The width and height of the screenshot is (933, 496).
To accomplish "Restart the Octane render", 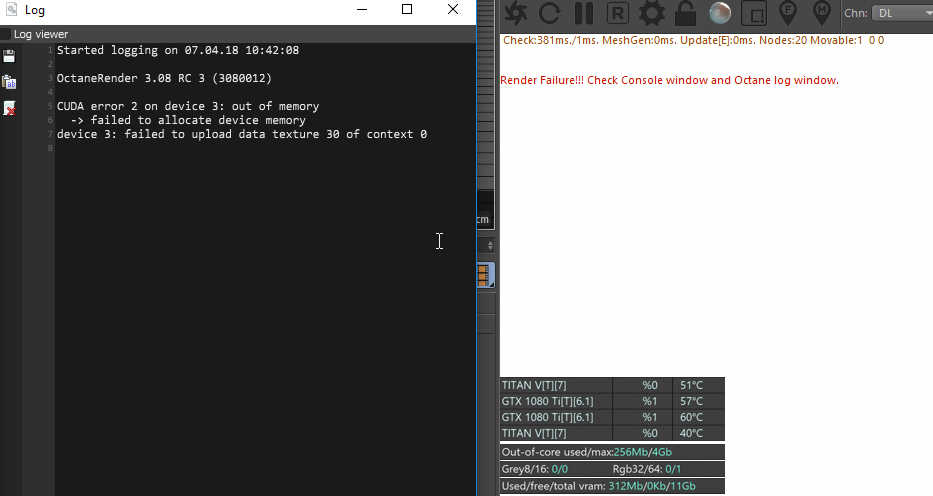I will tap(549, 13).
